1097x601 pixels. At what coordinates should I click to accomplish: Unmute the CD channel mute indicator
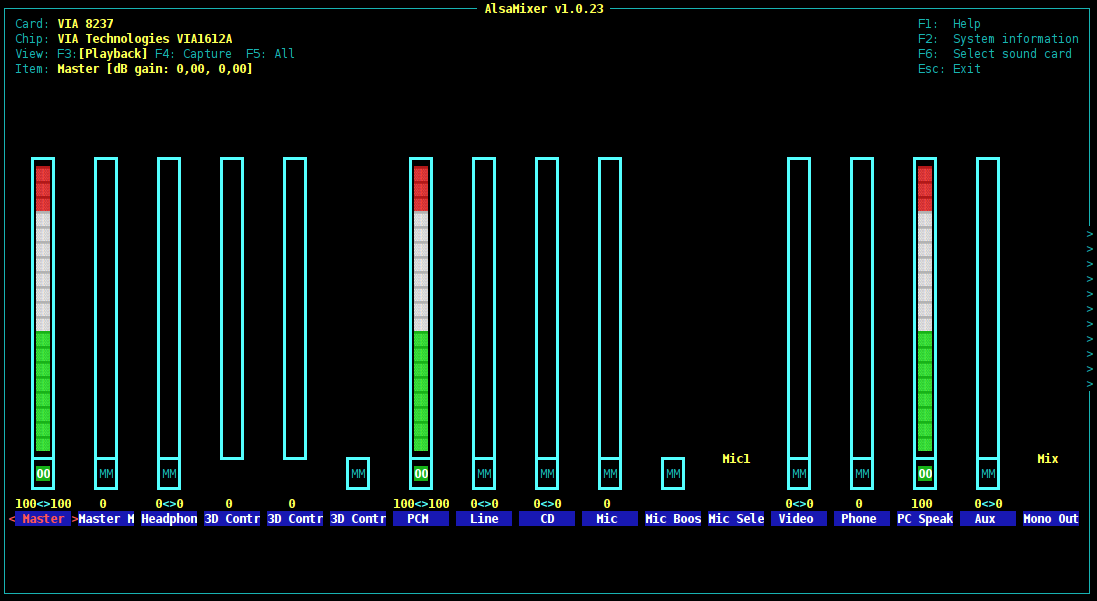pos(547,474)
